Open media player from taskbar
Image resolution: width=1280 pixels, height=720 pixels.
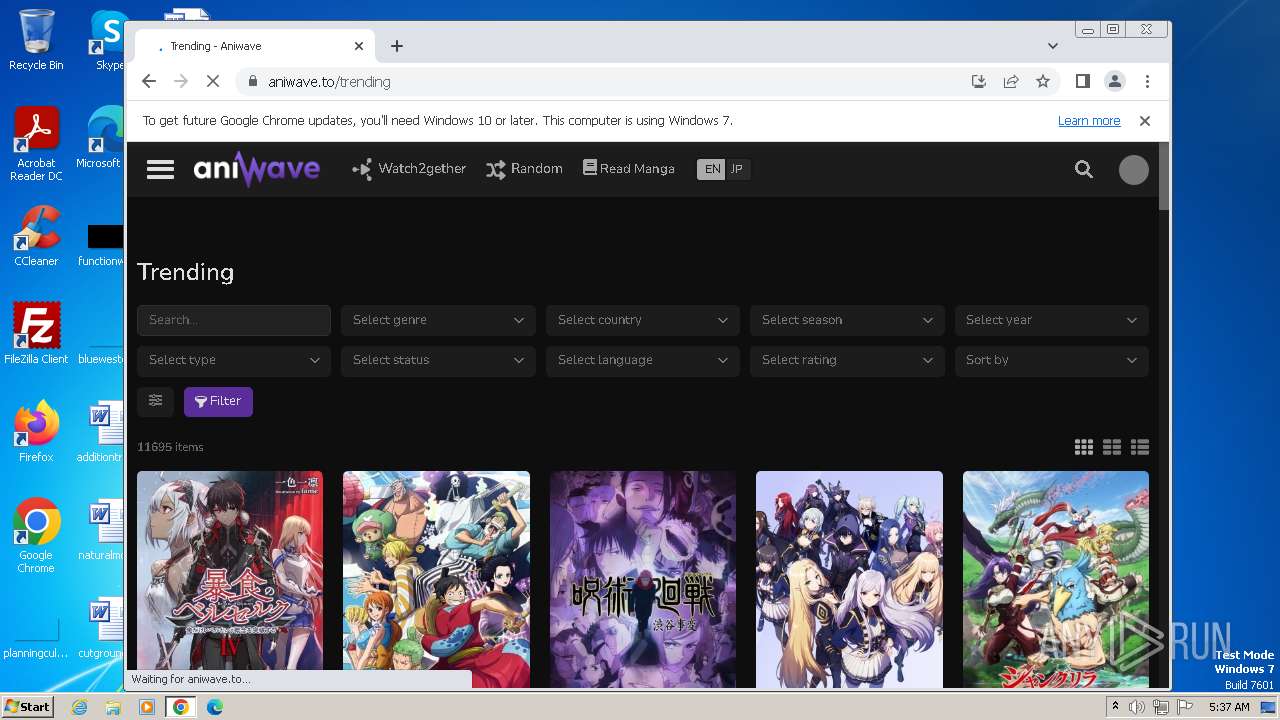[147, 707]
